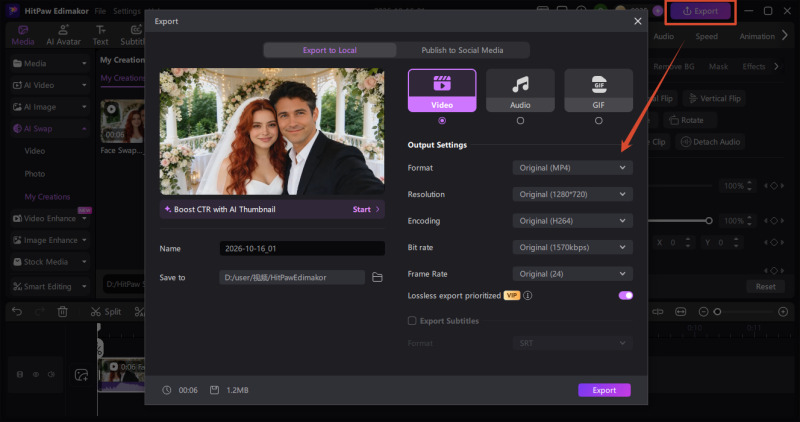Click the Undo arrow in the timeline toolbar
The image size is (800, 422).
click(17, 311)
